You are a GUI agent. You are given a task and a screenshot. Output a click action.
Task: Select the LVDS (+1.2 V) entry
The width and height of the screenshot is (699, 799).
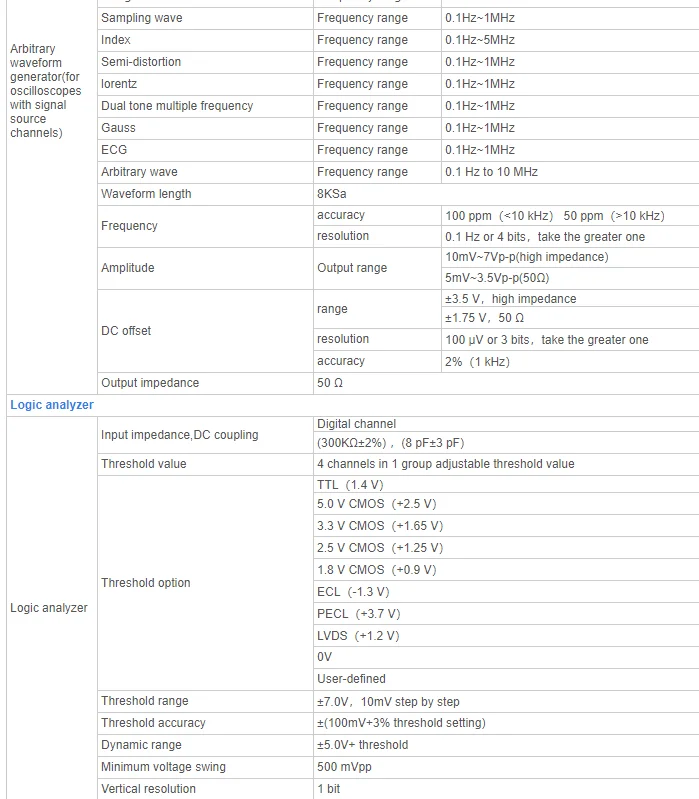coord(358,636)
